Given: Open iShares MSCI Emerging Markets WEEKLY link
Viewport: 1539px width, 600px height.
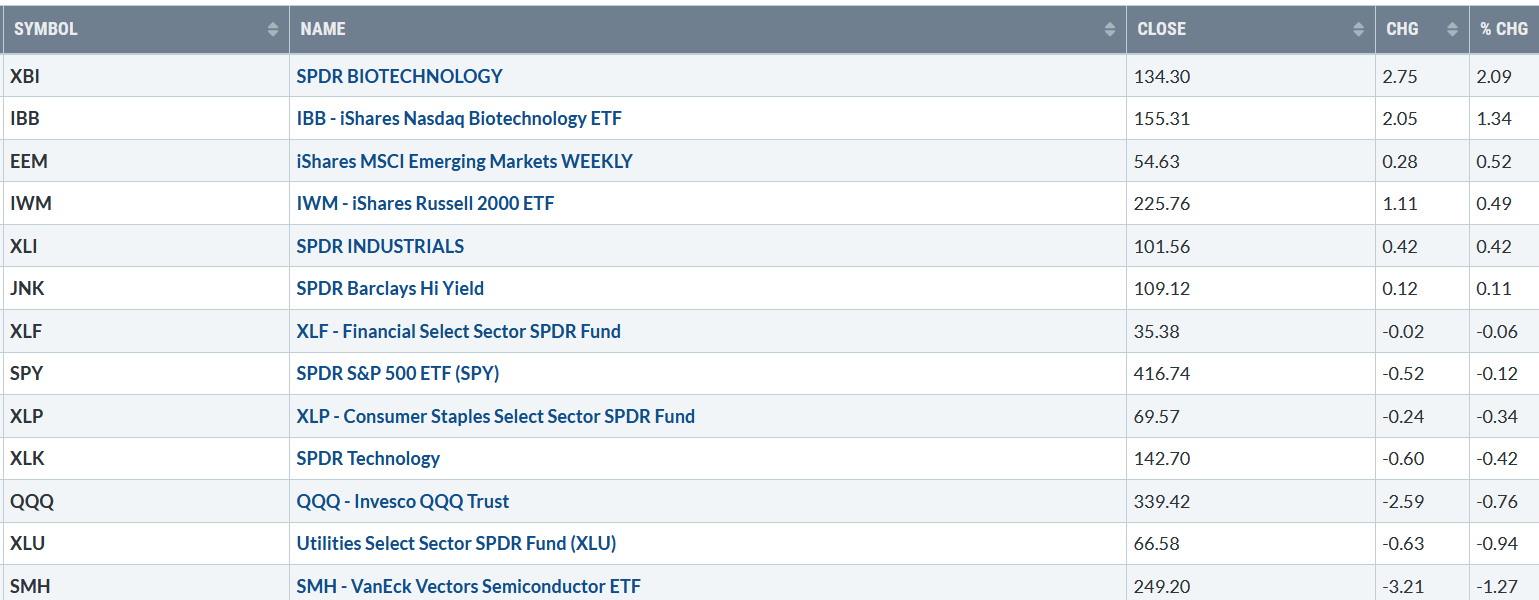Looking at the screenshot, I should (465, 161).
